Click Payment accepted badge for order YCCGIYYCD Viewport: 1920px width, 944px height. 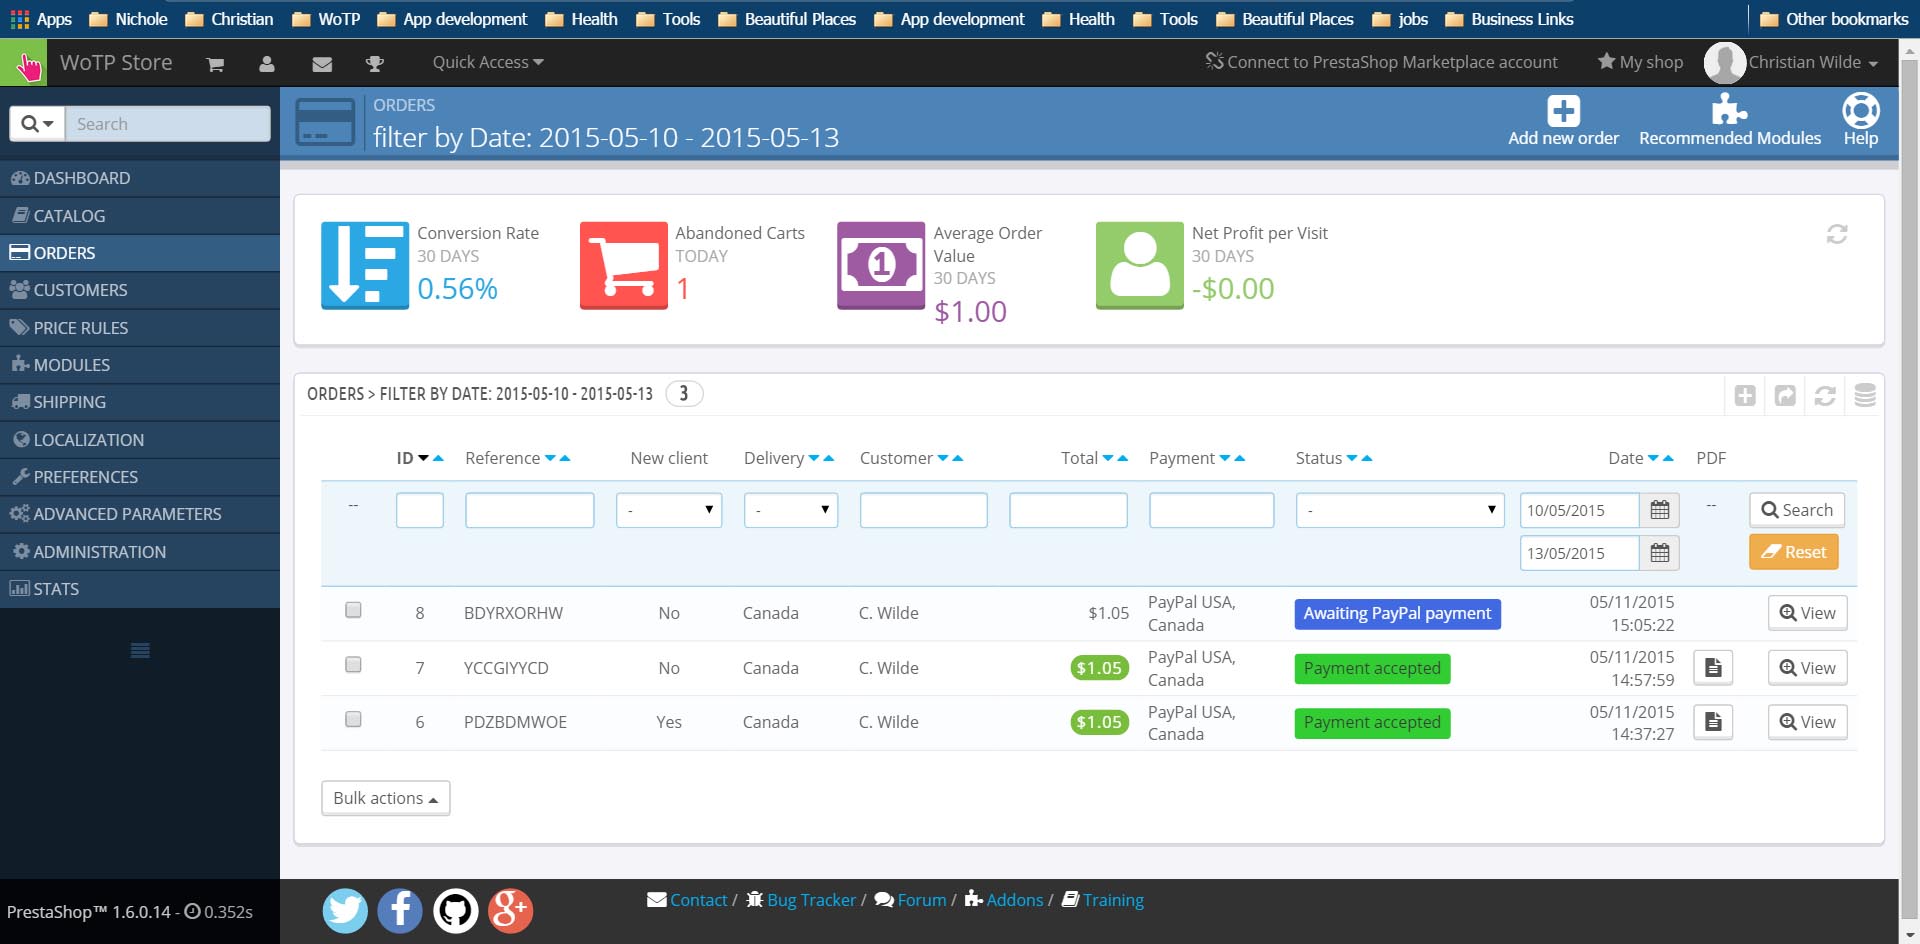point(1372,668)
